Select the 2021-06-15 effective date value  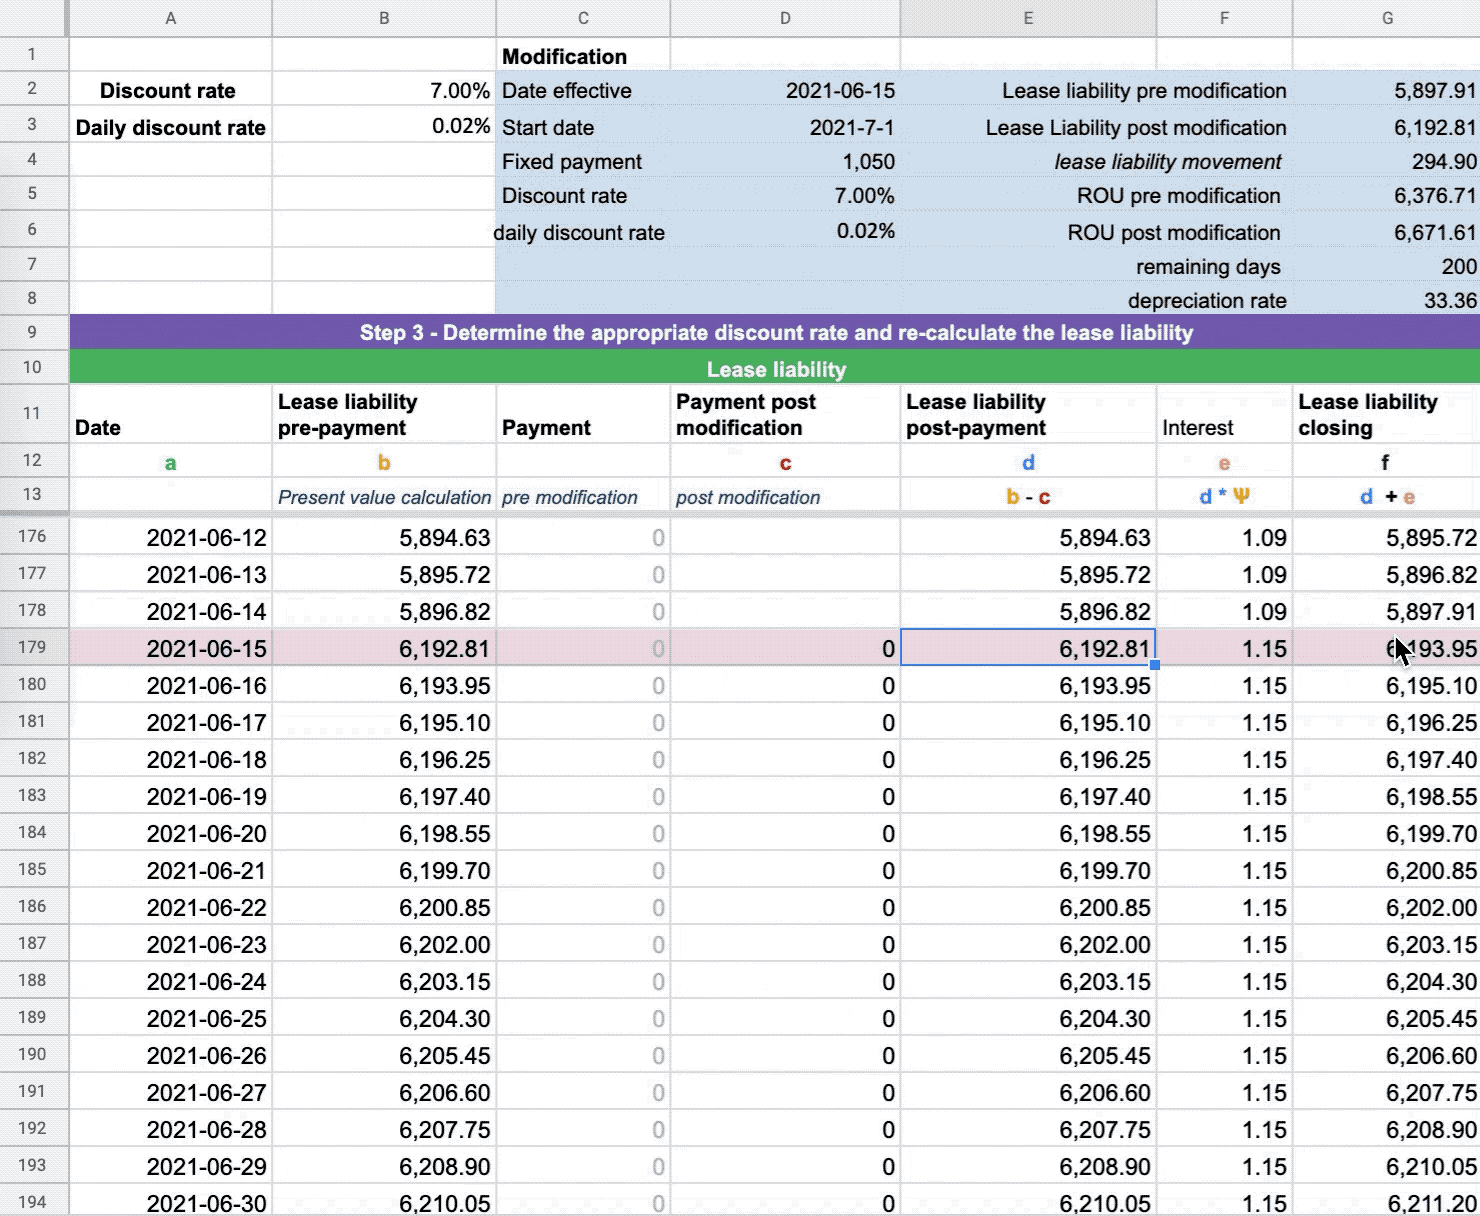[785, 90]
